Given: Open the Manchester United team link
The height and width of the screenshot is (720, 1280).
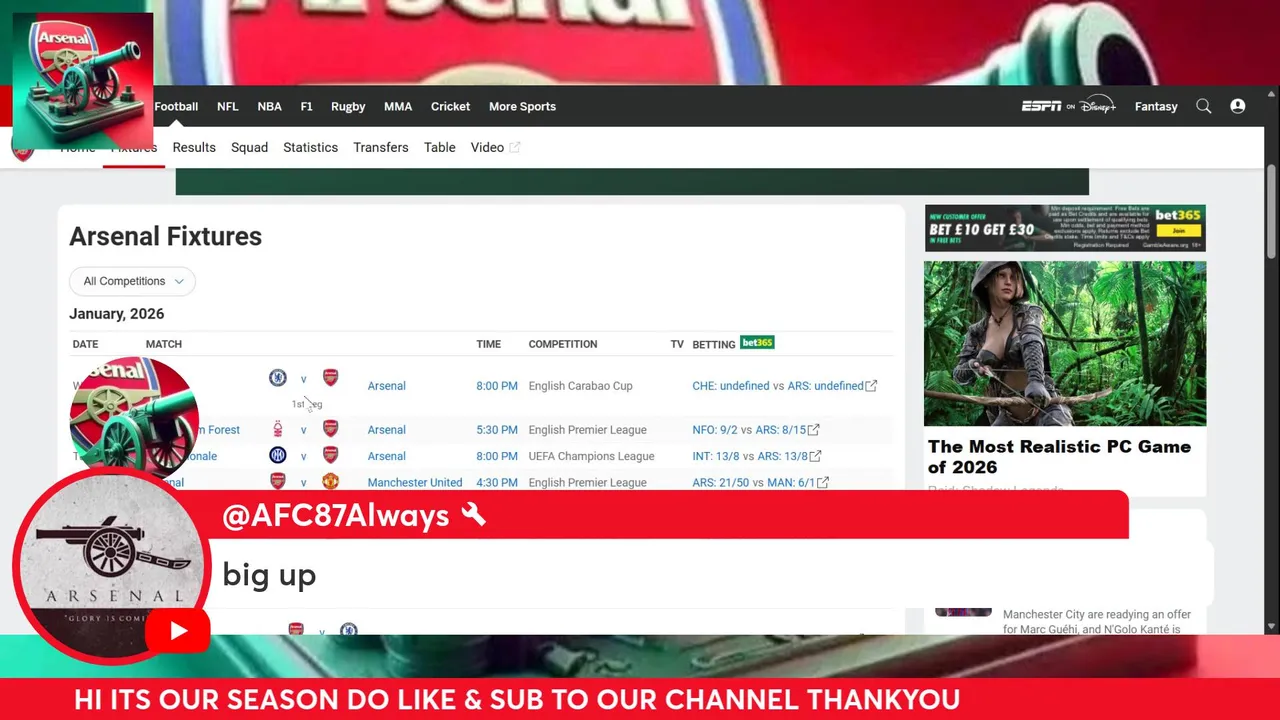Looking at the screenshot, I should coord(415,482).
